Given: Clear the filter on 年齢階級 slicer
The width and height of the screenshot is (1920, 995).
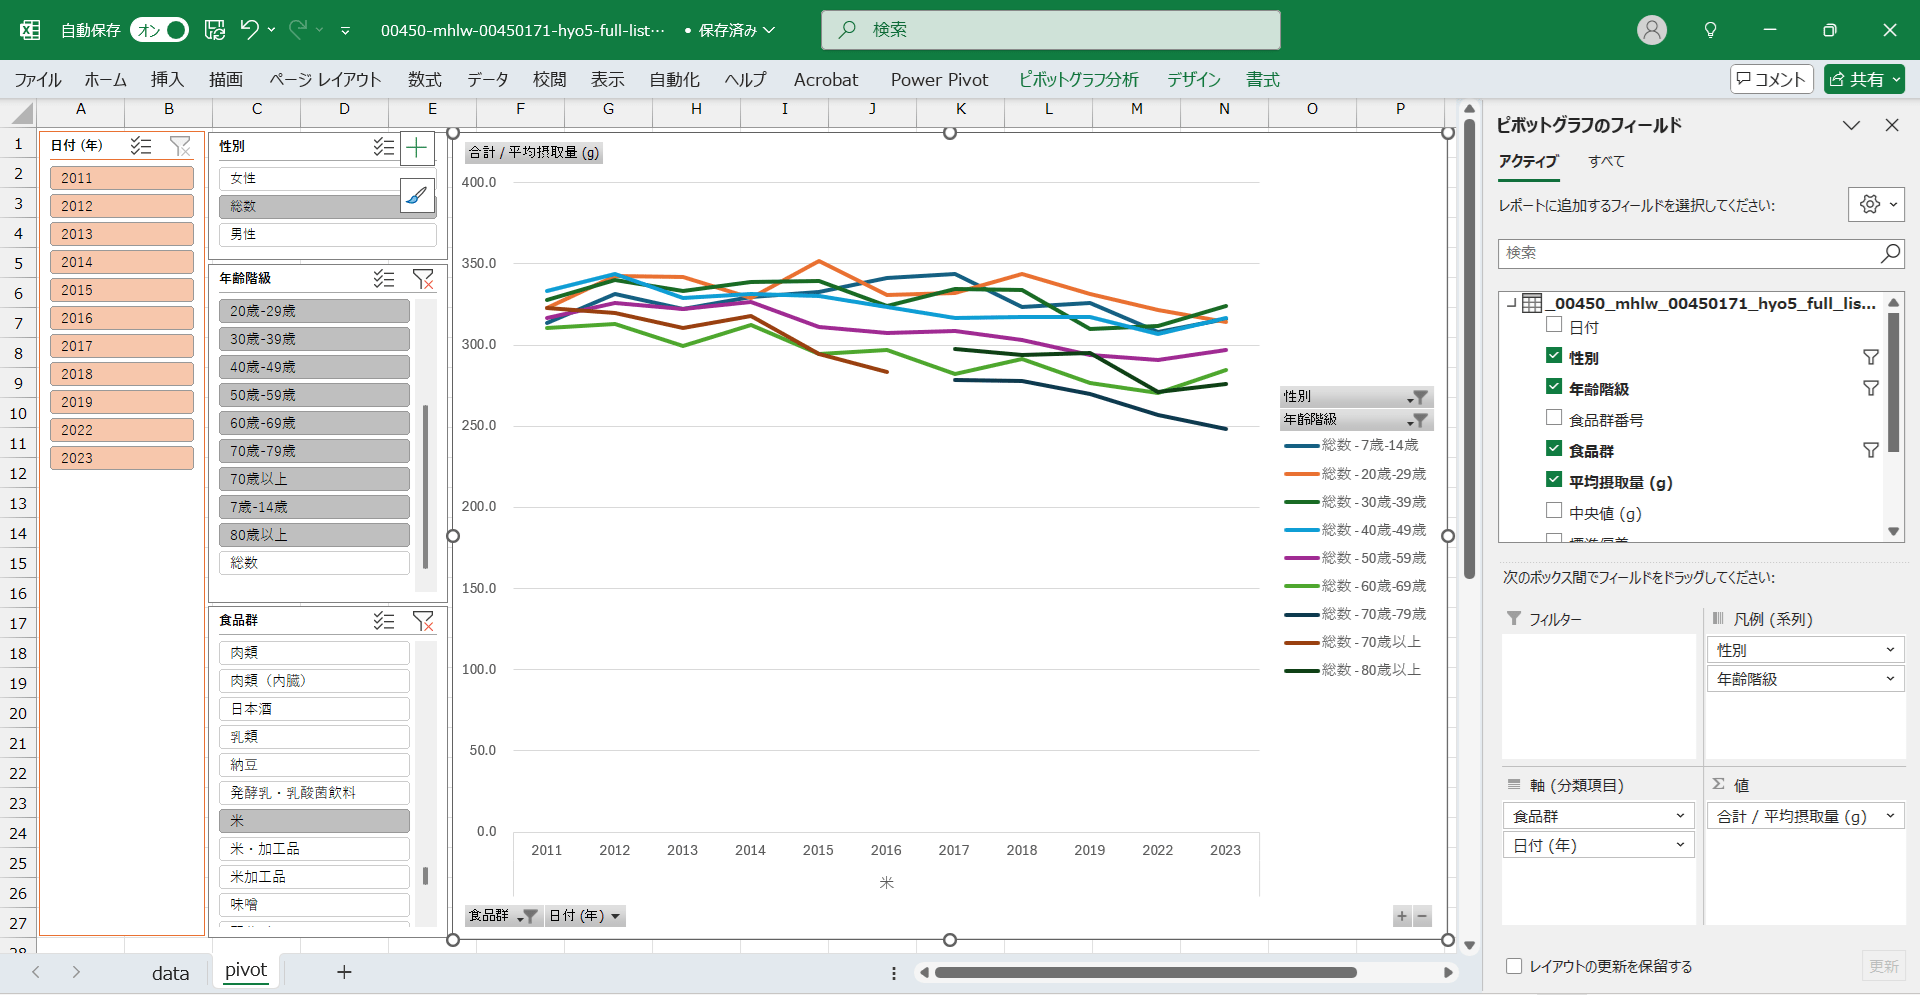Looking at the screenshot, I should [x=423, y=279].
